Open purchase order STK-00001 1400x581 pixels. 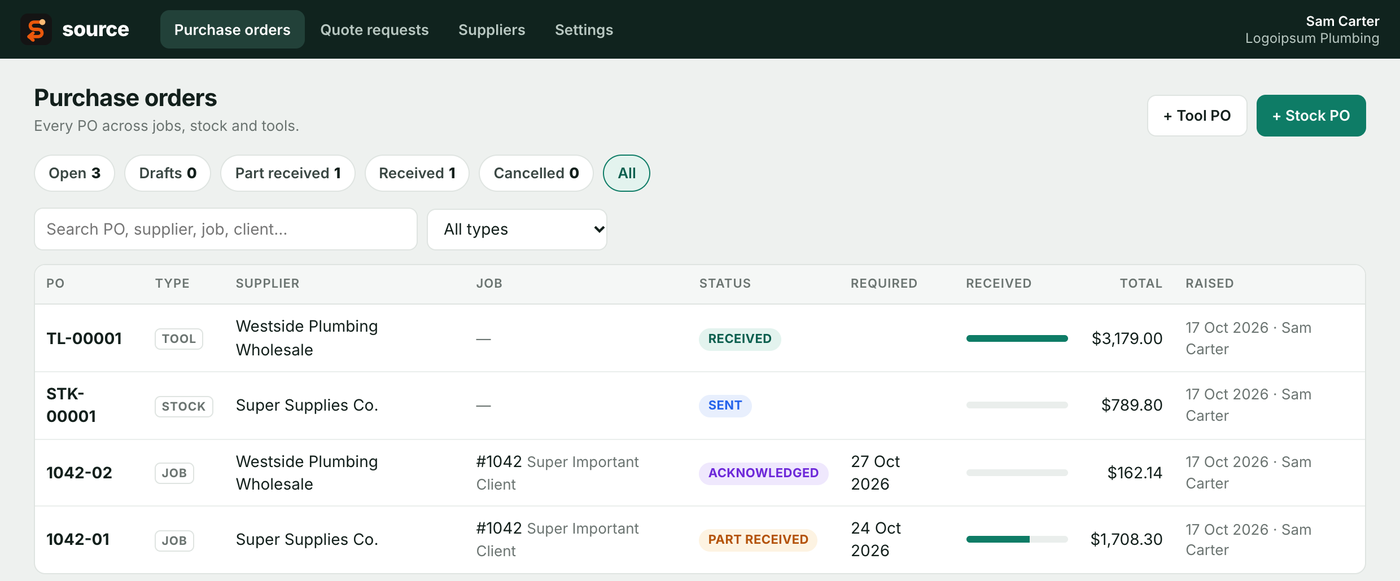71,405
